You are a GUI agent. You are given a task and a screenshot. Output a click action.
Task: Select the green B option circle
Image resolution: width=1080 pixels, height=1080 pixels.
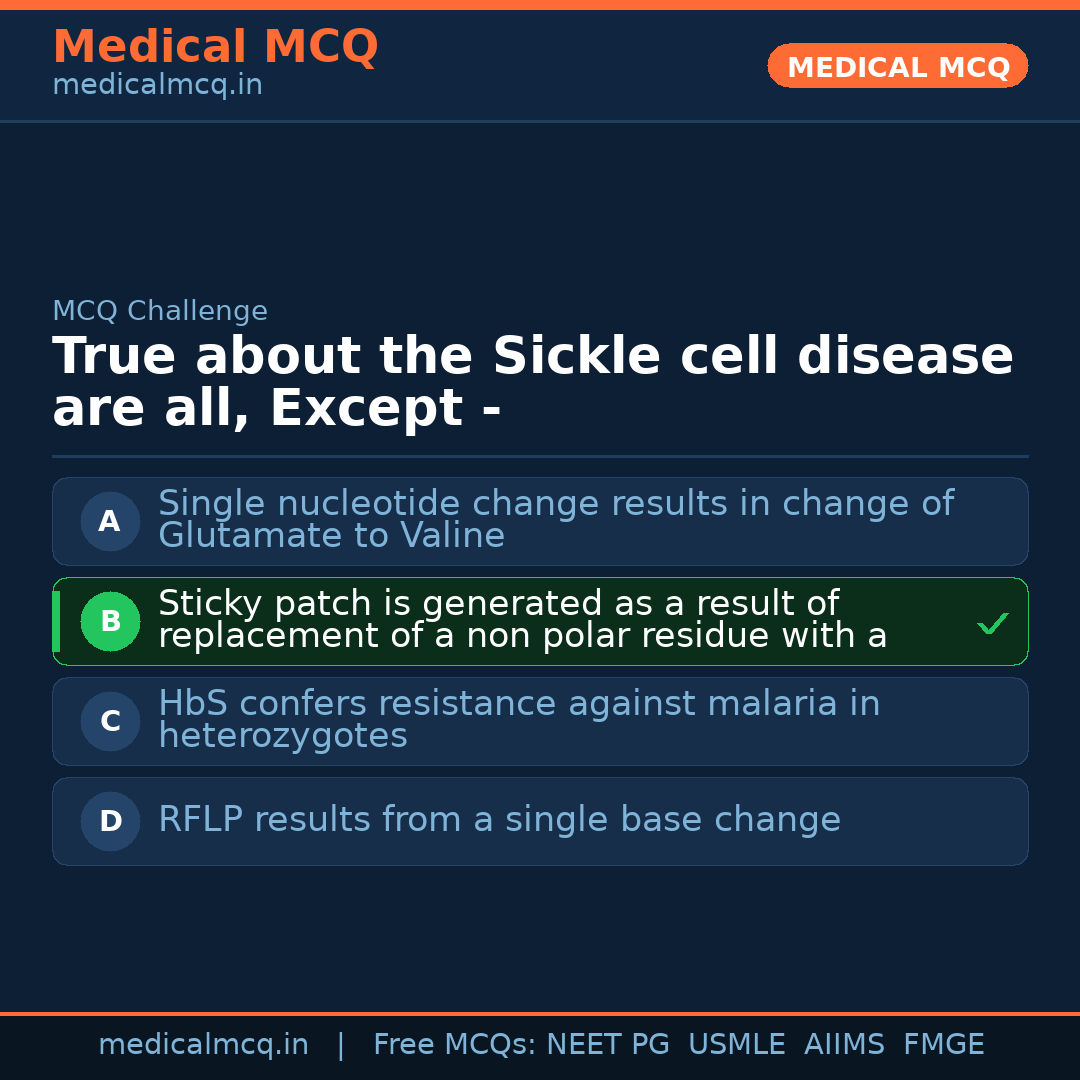coord(110,621)
